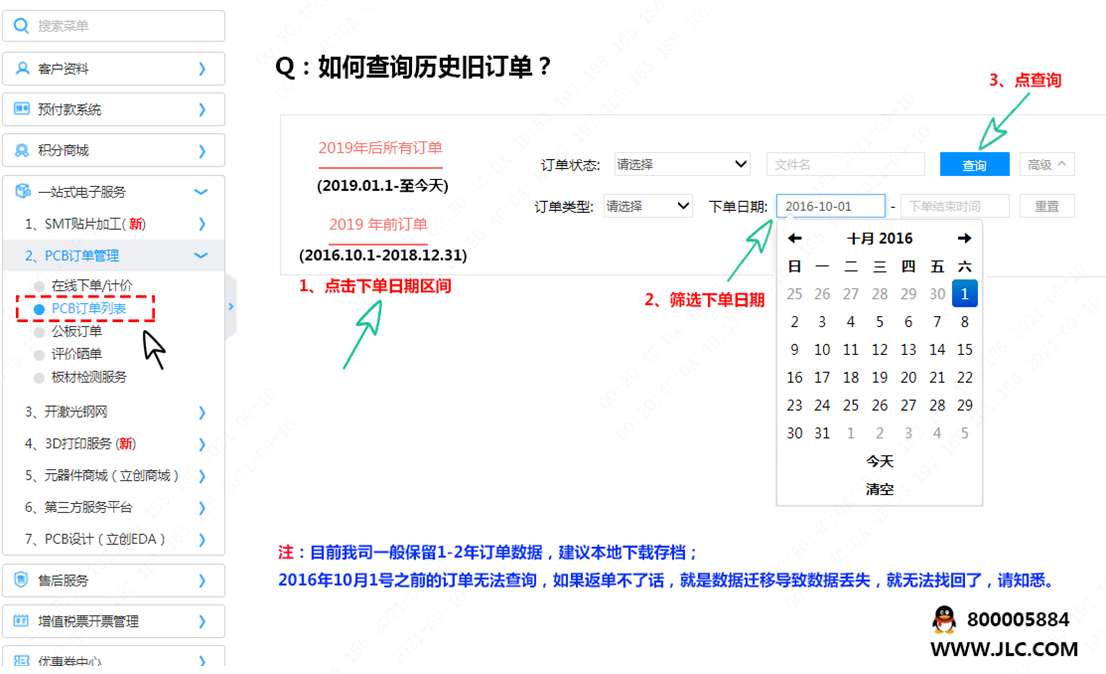Click the 重置 reset button
Image resolution: width=1106 pixels, height=674 pixels.
click(x=1046, y=206)
